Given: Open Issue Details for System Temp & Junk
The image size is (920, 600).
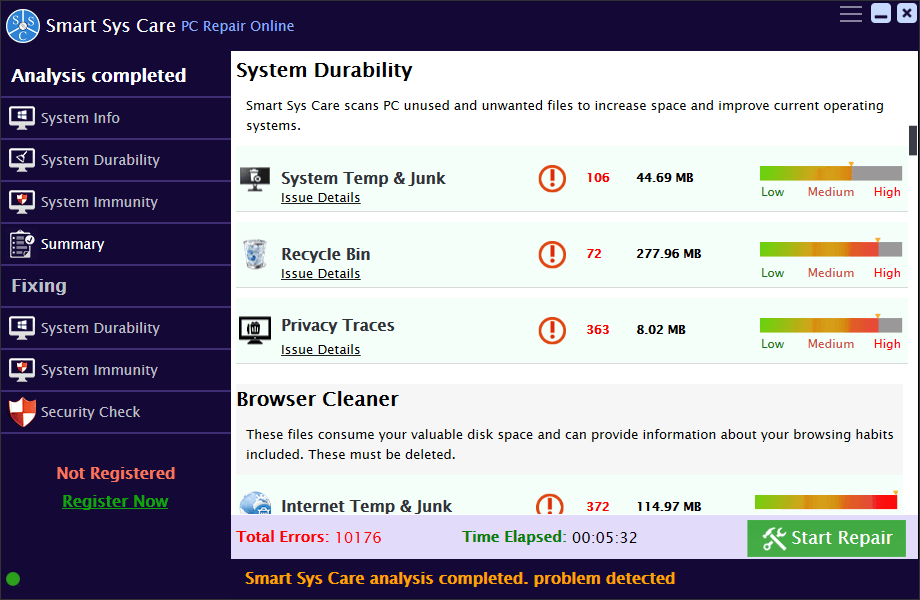Looking at the screenshot, I should click(320, 198).
